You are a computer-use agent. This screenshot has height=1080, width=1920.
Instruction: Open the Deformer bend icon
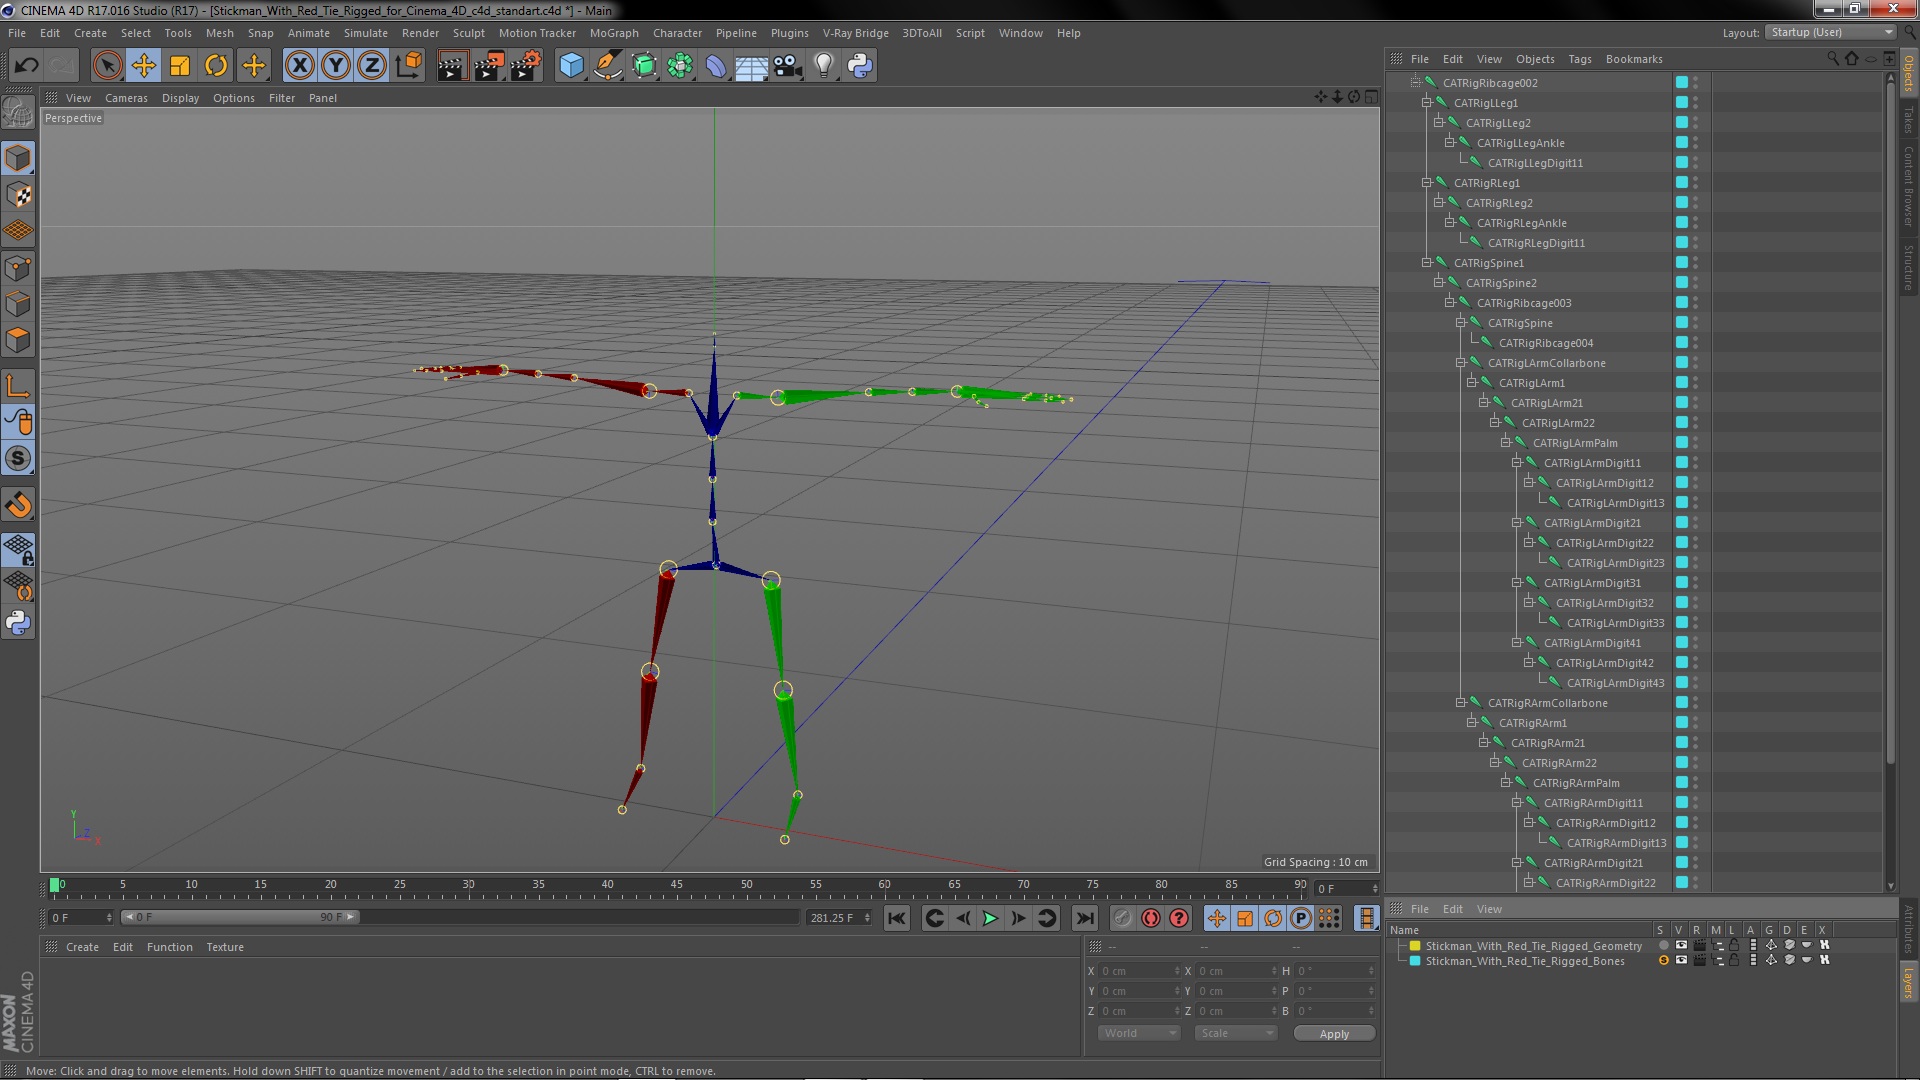pos(716,66)
